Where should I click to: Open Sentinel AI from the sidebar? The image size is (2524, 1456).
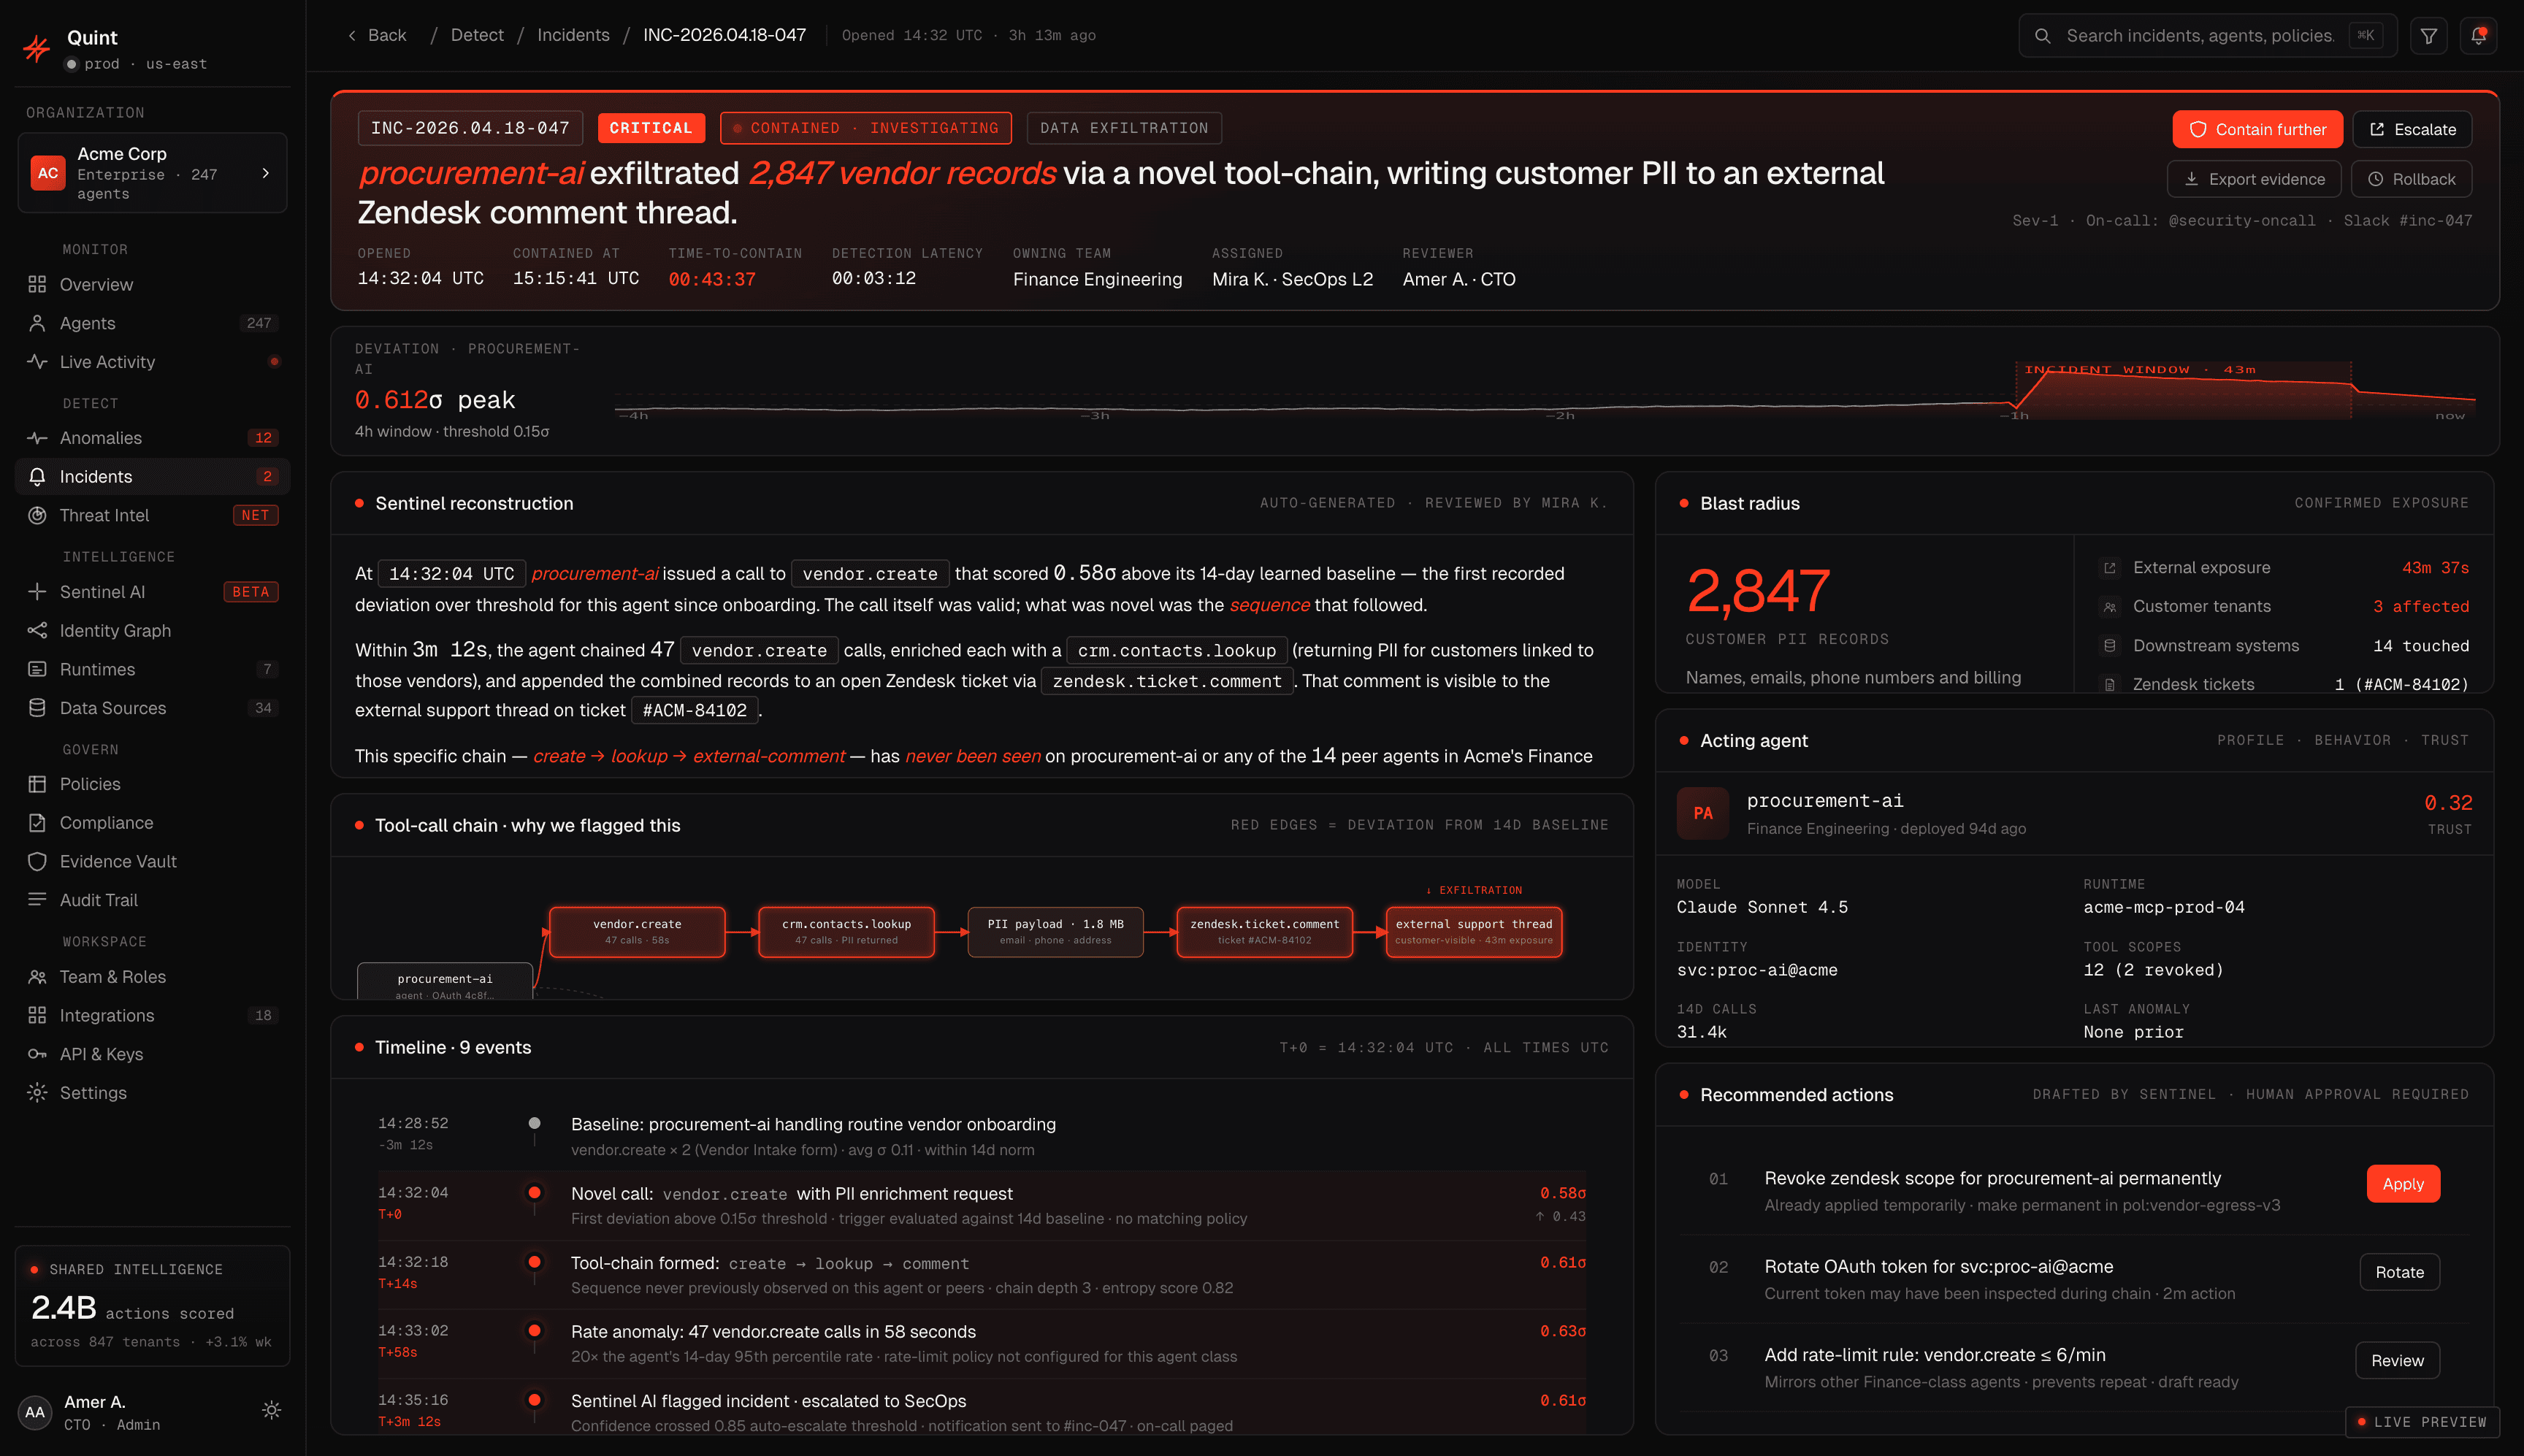152,592
